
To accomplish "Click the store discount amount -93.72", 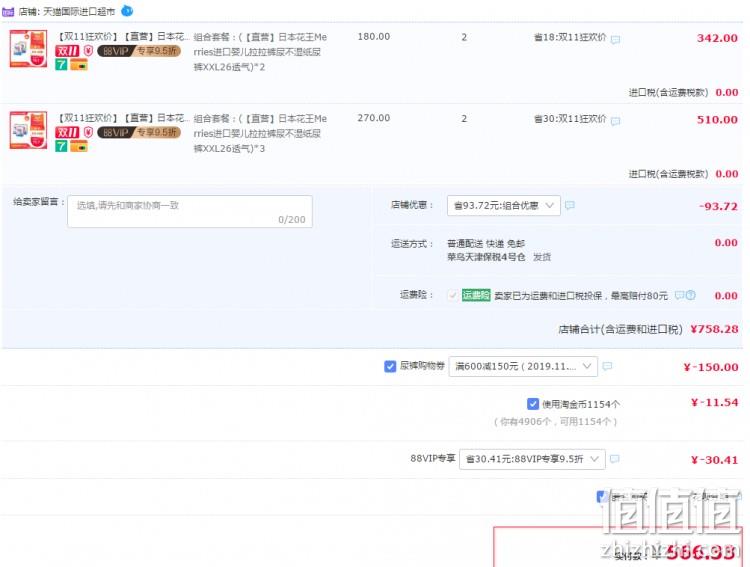I will pos(718,207).
